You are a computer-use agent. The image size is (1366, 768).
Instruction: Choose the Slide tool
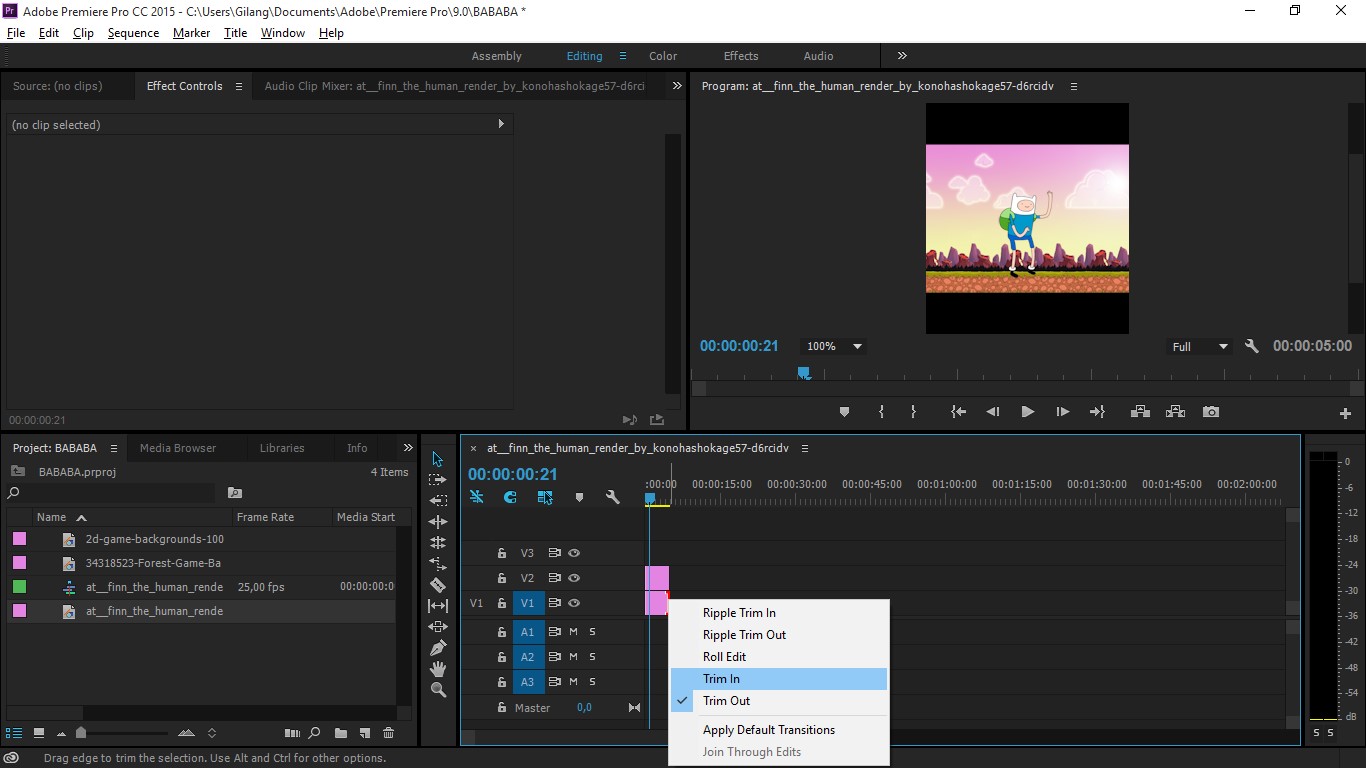[x=437, y=627]
